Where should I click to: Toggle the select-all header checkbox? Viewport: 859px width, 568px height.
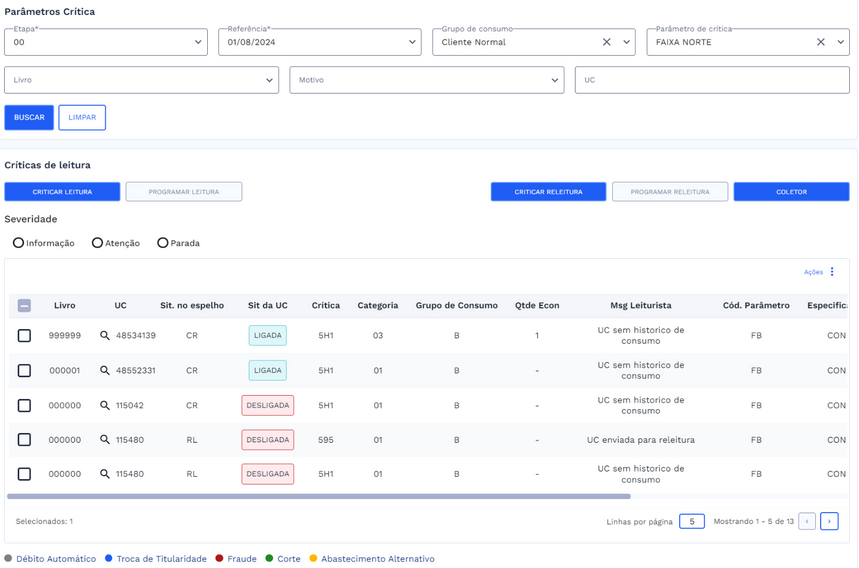(24, 305)
